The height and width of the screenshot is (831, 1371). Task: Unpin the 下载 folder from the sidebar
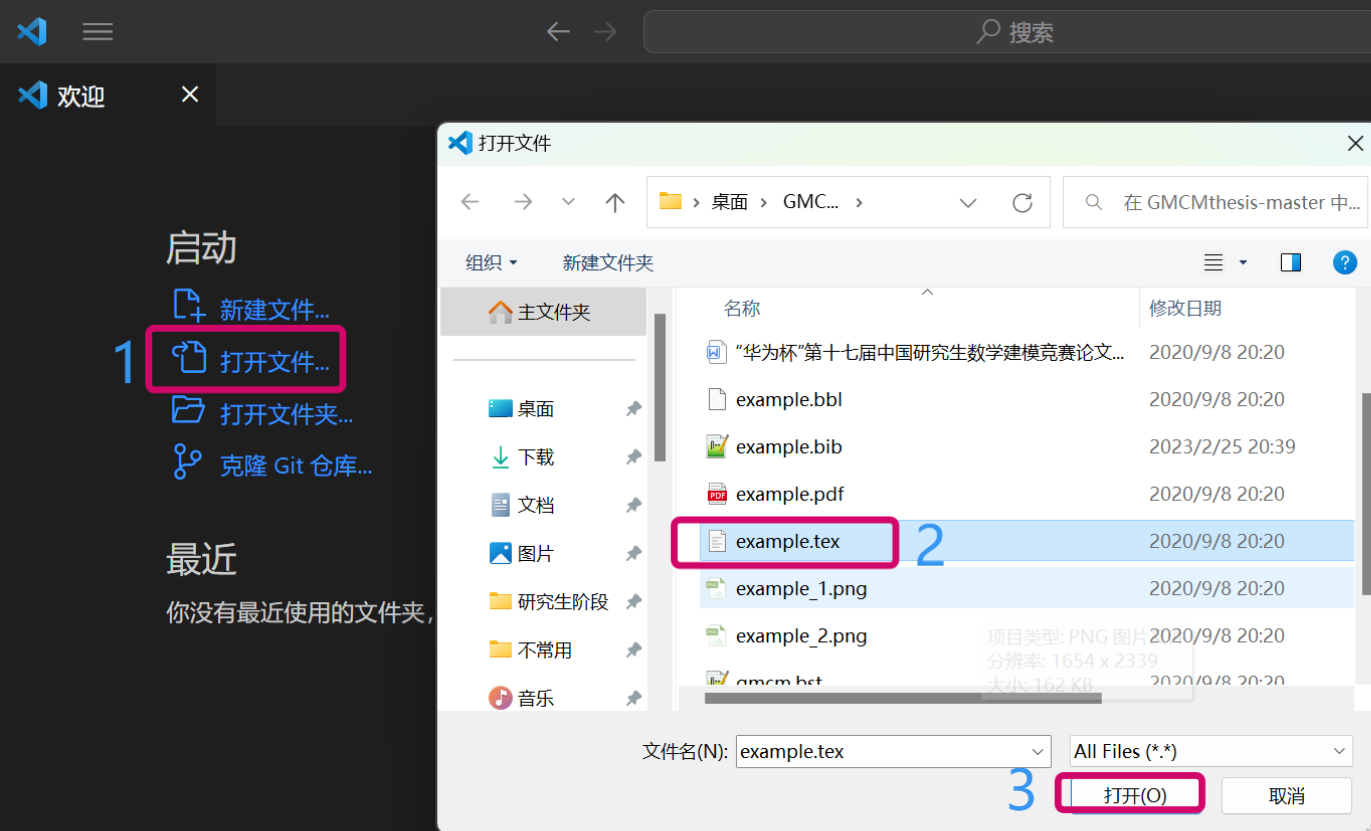pos(633,456)
